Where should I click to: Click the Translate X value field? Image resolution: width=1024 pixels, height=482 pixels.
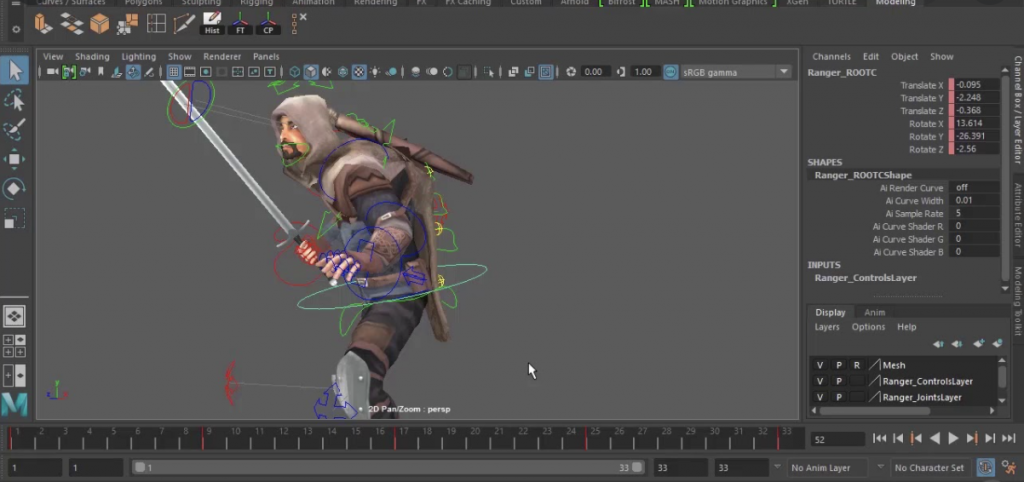[x=974, y=85]
